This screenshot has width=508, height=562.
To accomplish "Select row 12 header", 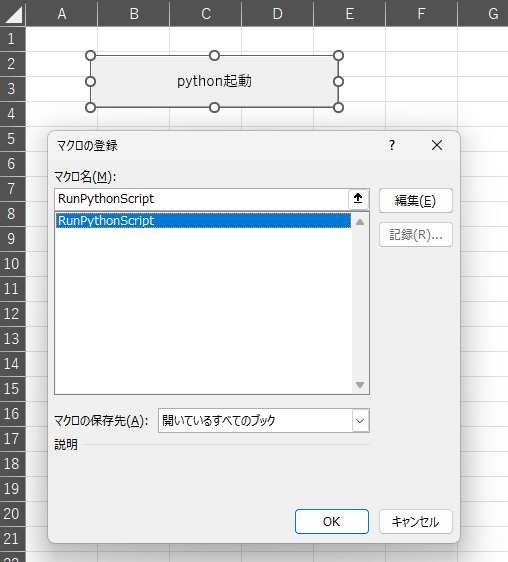I will 13,314.
